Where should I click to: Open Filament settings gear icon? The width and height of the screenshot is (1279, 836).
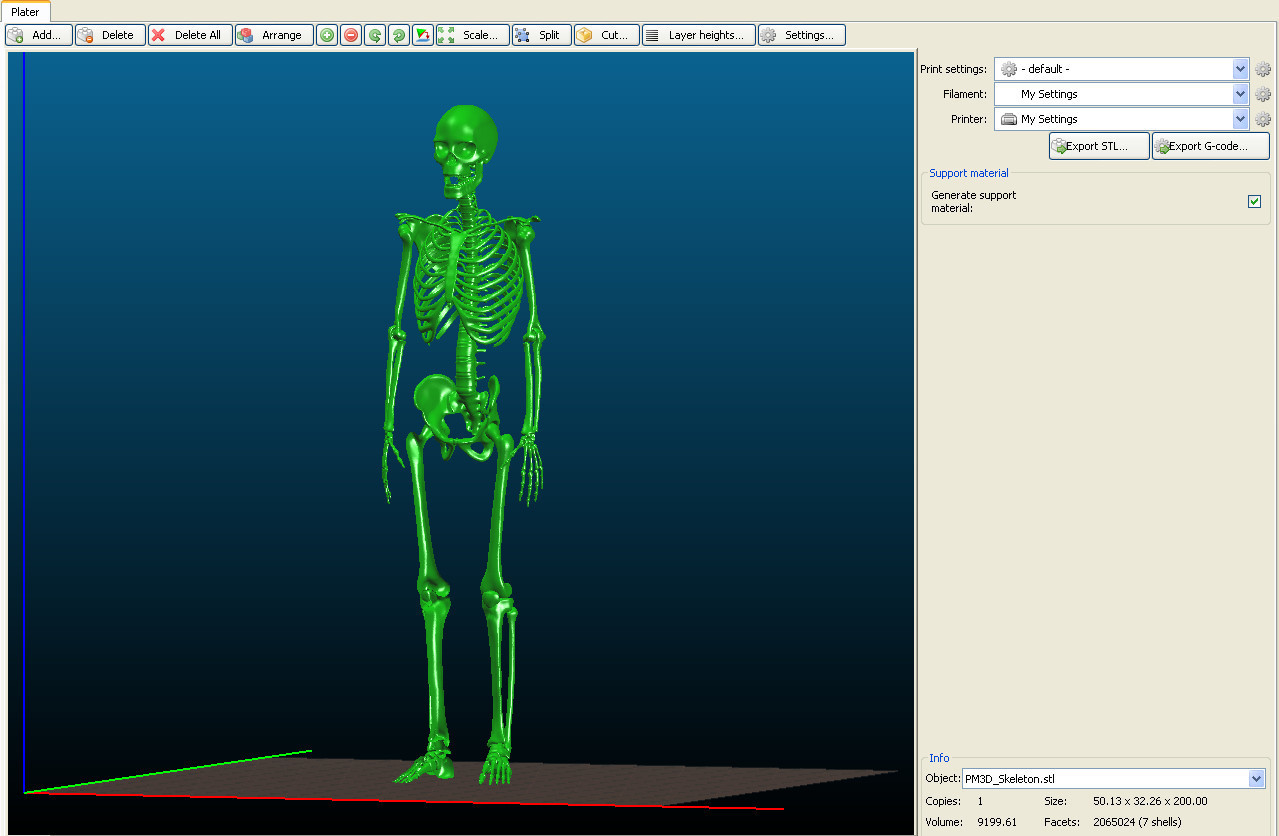1263,94
